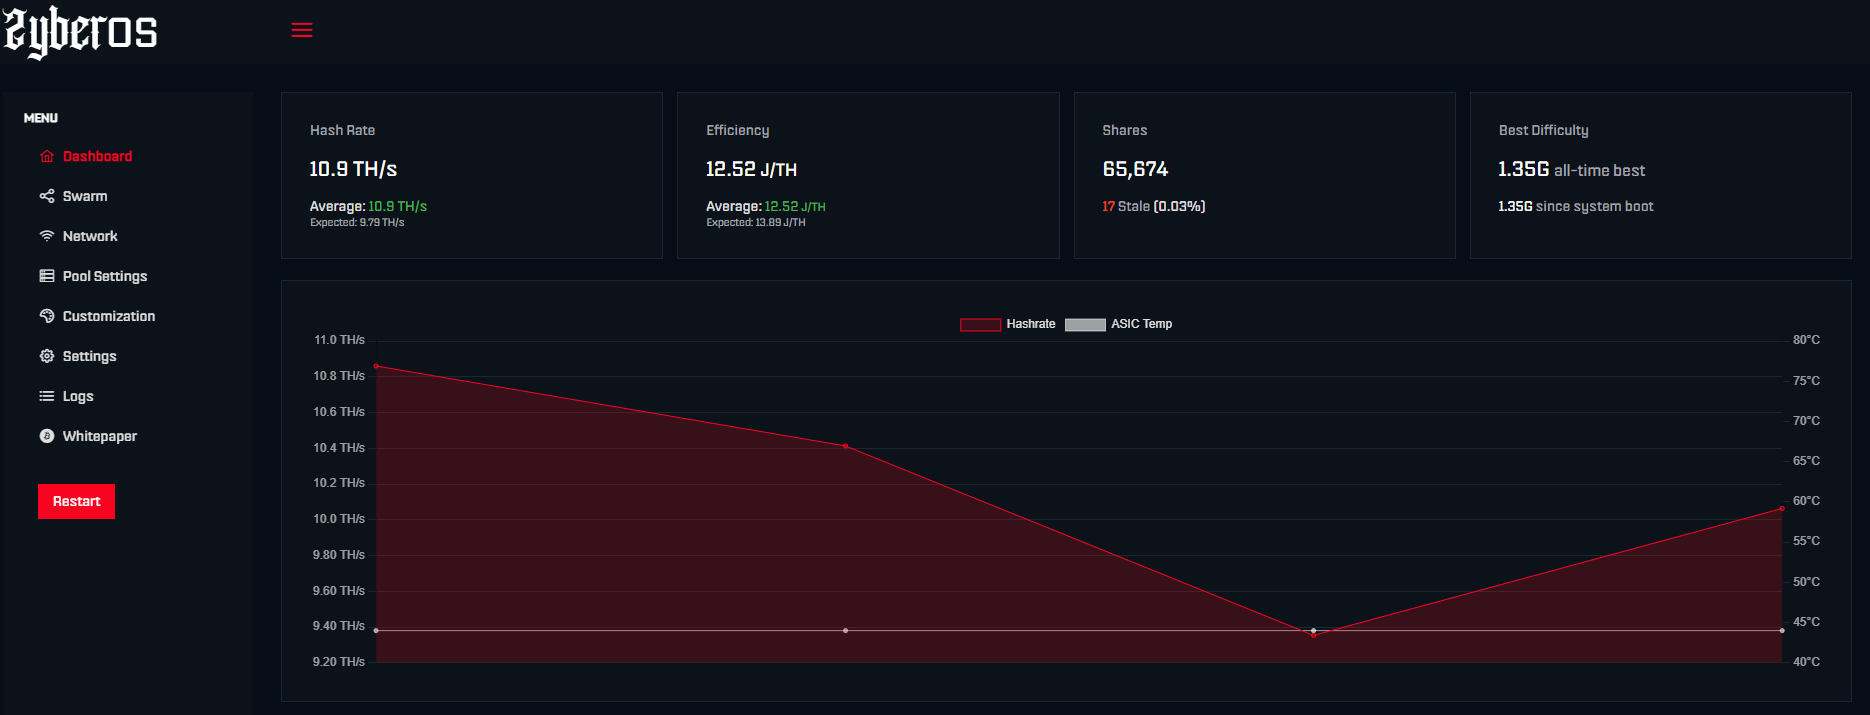Select the first hashrate data point
Image resolution: width=1870 pixels, height=715 pixels.
[x=376, y=366]
